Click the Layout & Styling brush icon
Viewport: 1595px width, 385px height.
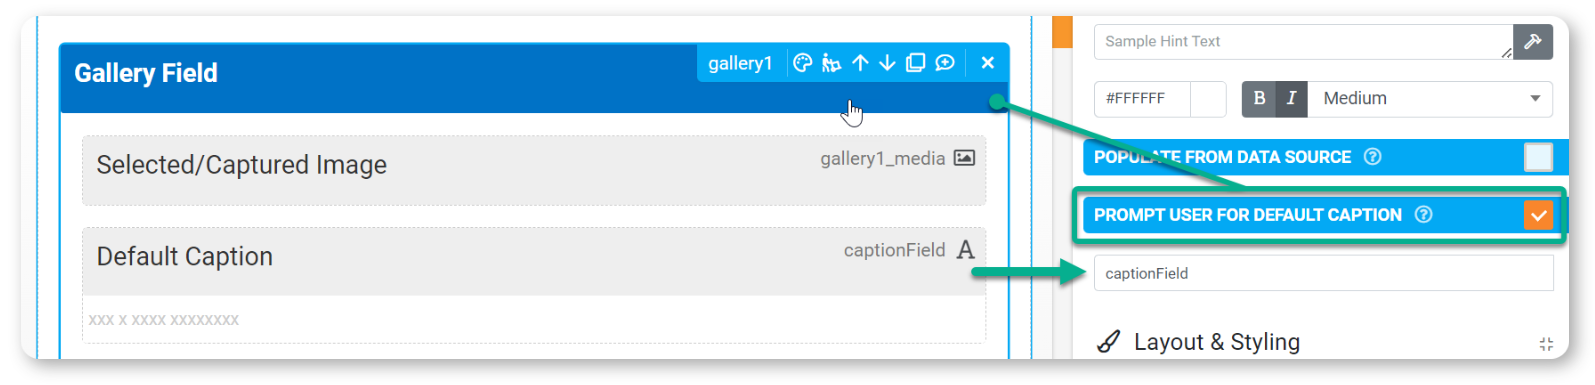coord(1109,342)
